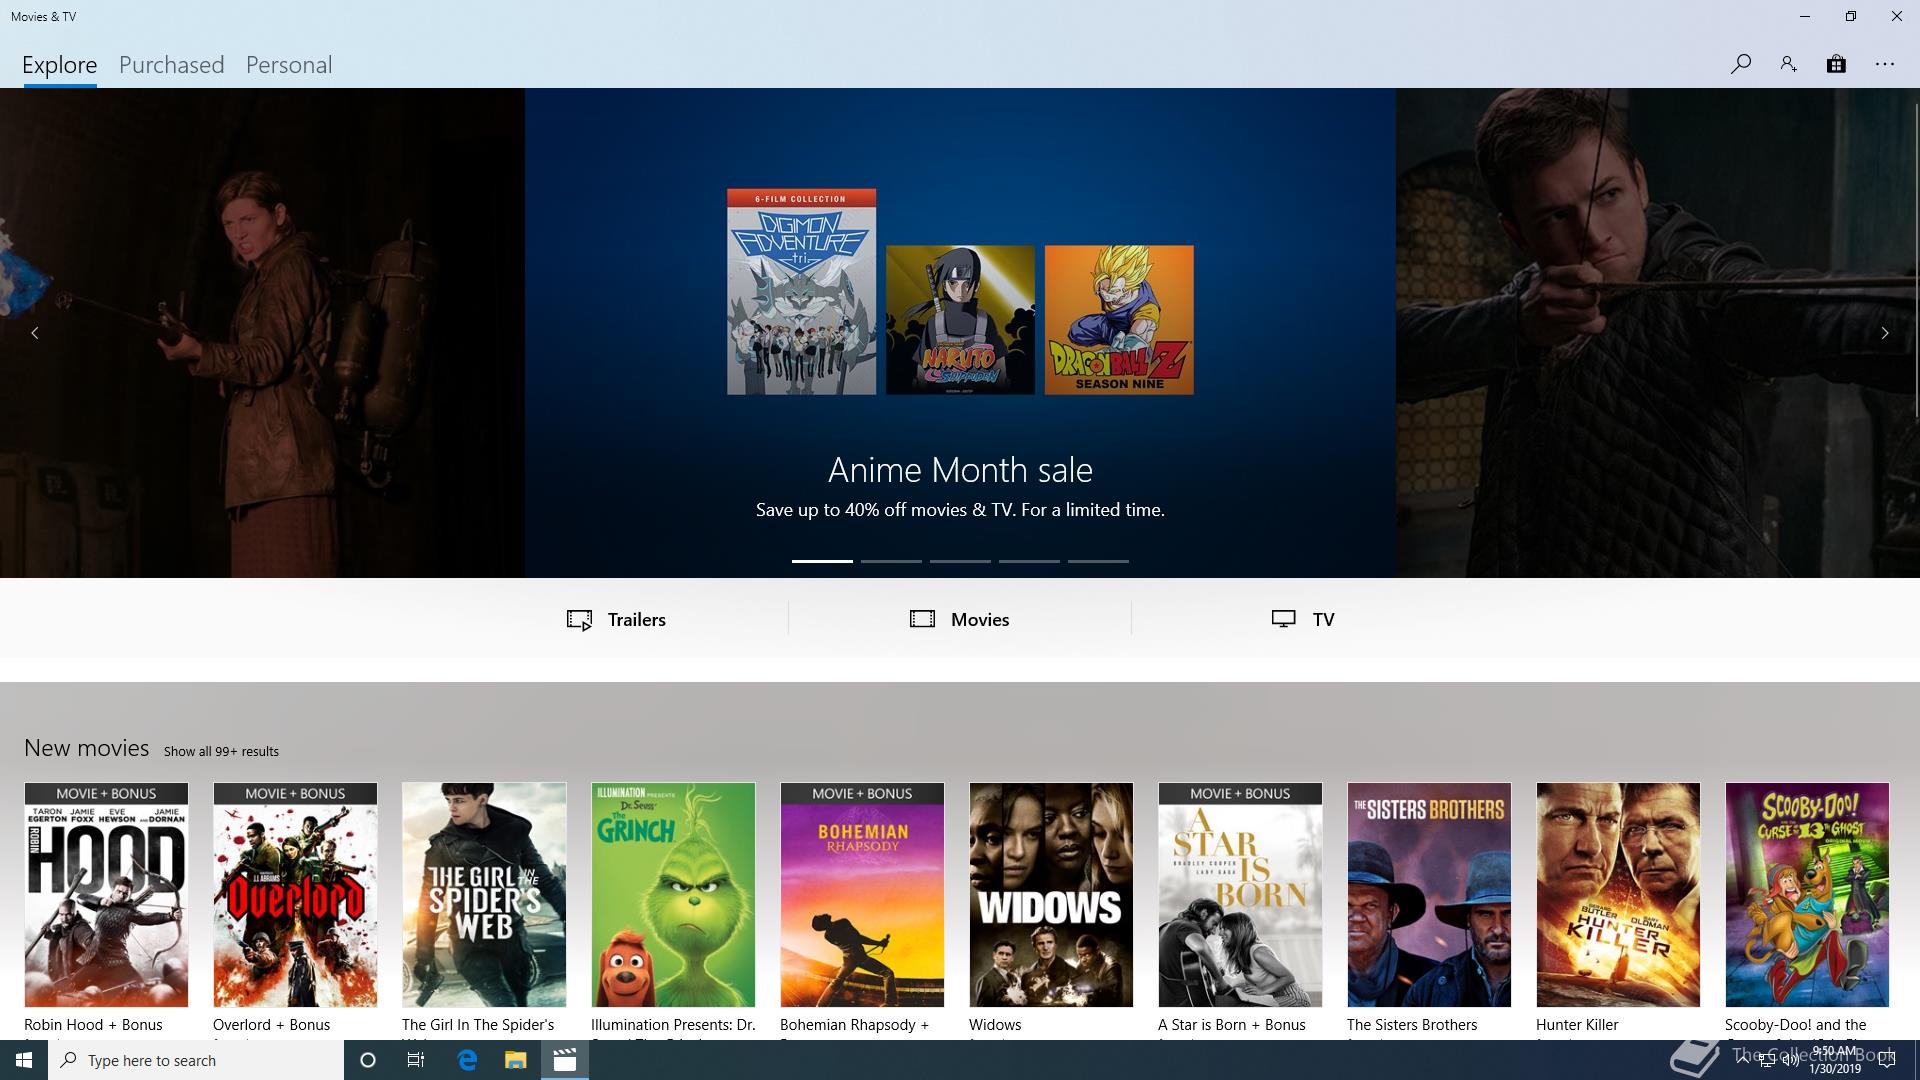
Task: Select the fifth carousel page indicator
Action: point(1098,561)
